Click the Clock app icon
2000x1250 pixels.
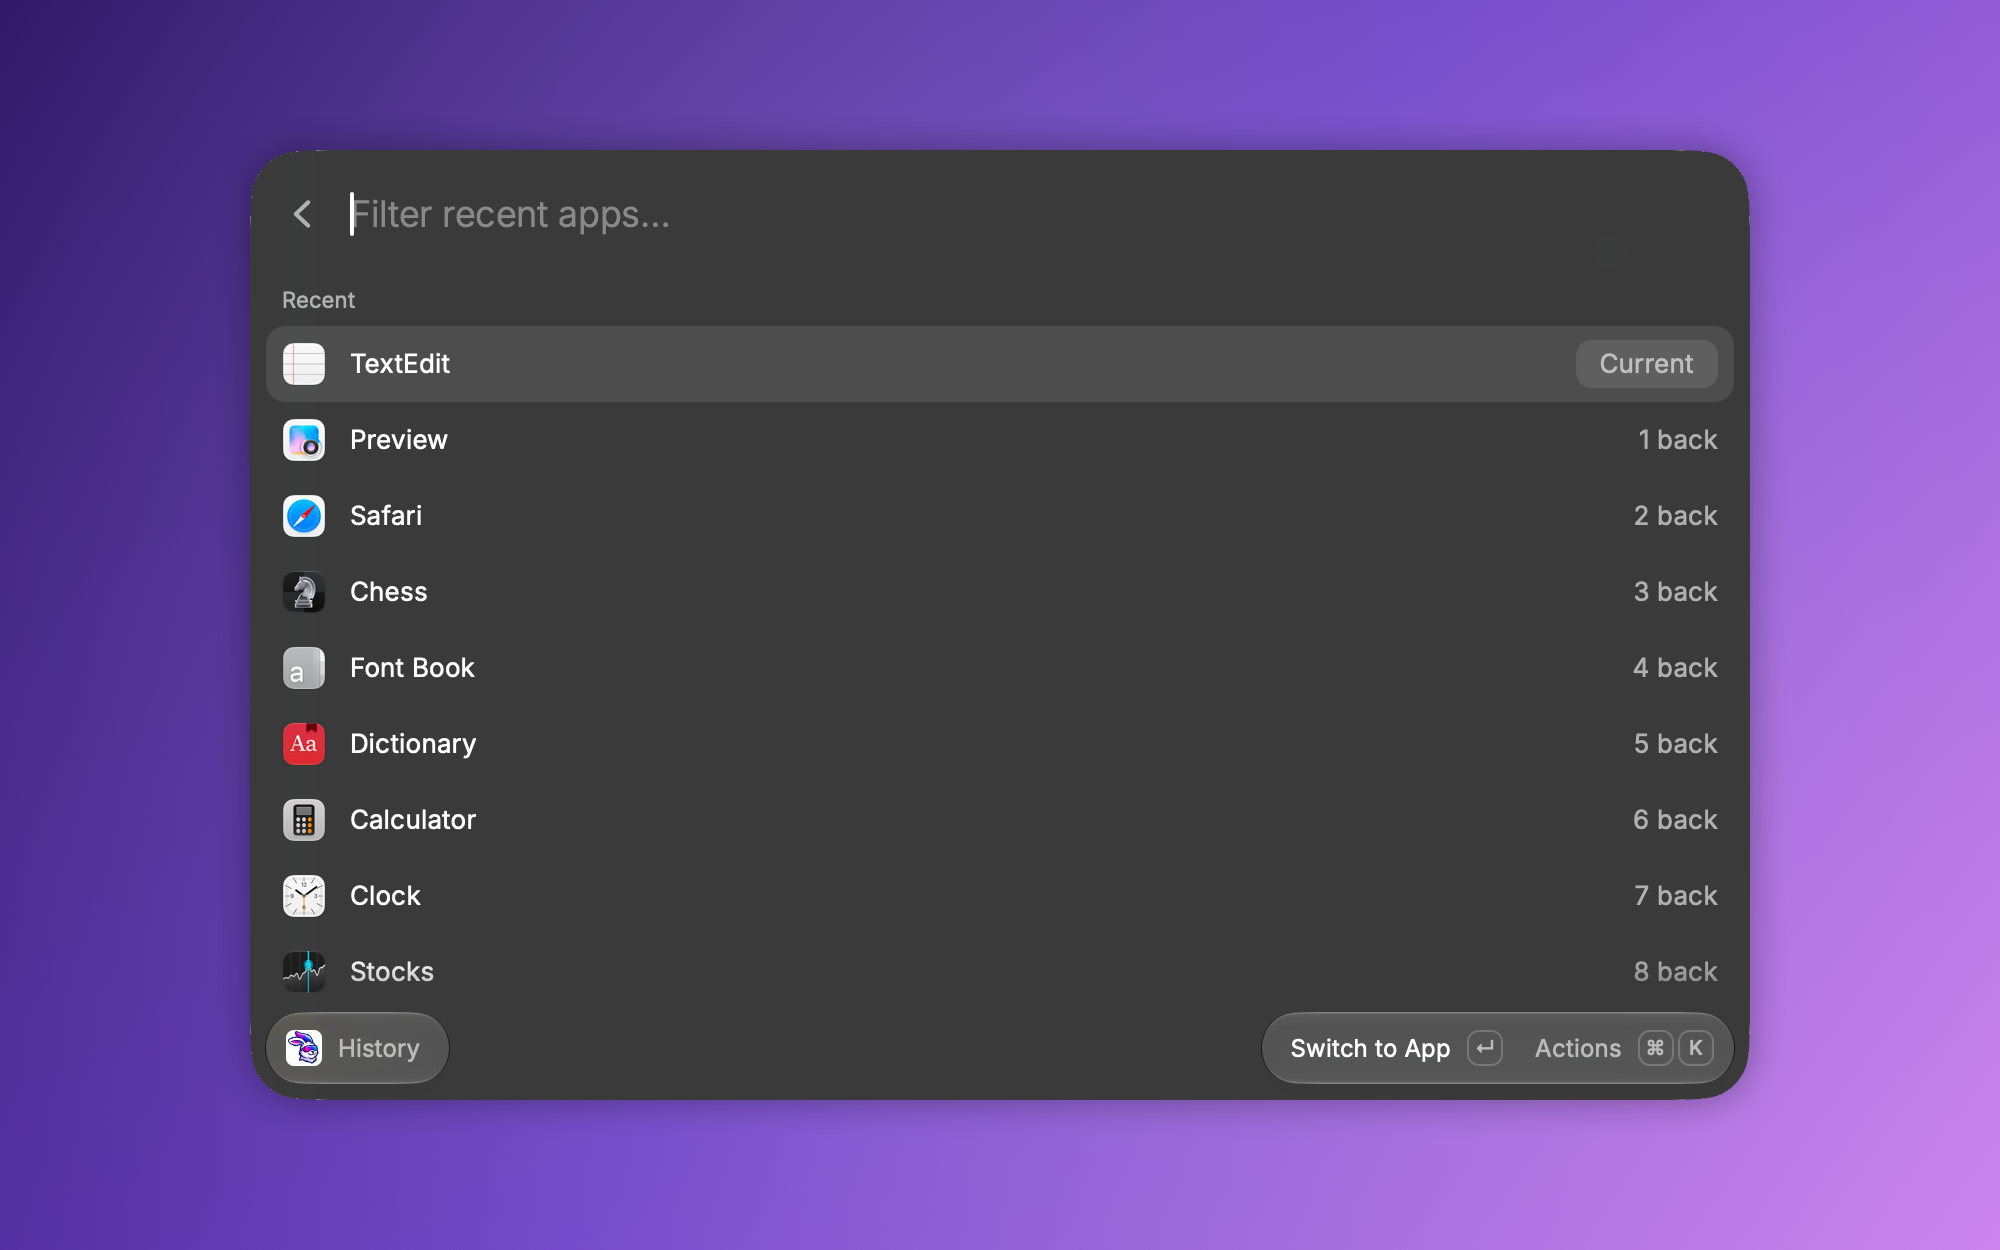[x=304, y=896]
